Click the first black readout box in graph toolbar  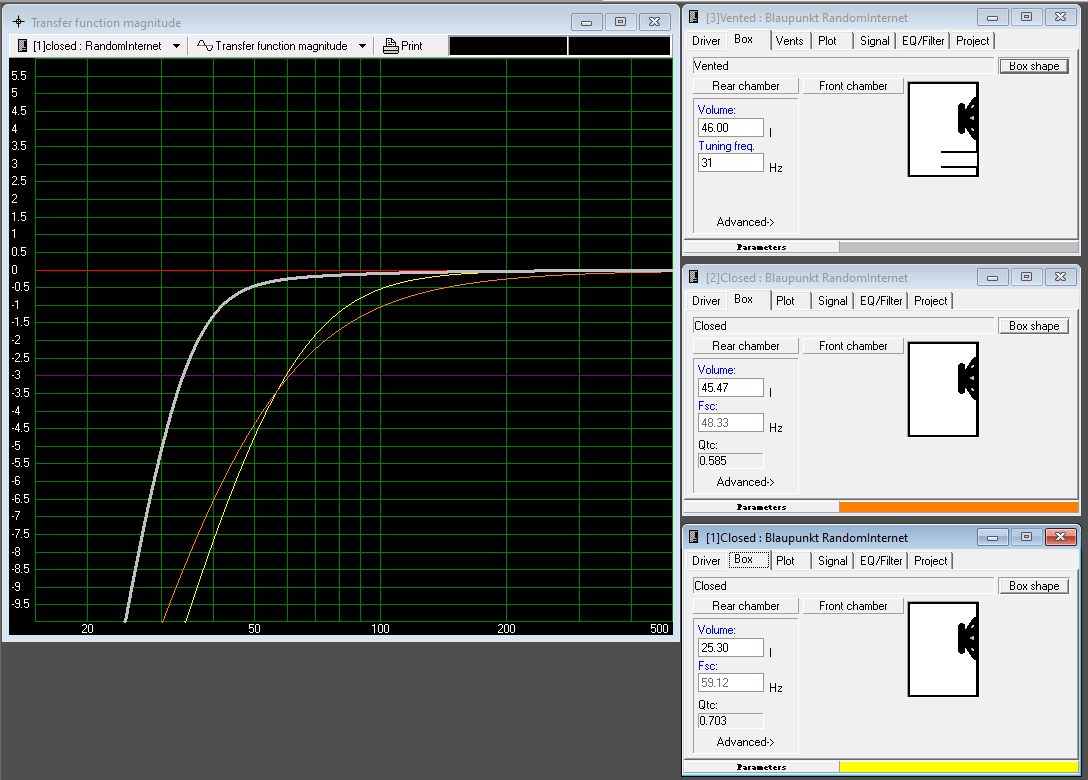click(508, 46)
